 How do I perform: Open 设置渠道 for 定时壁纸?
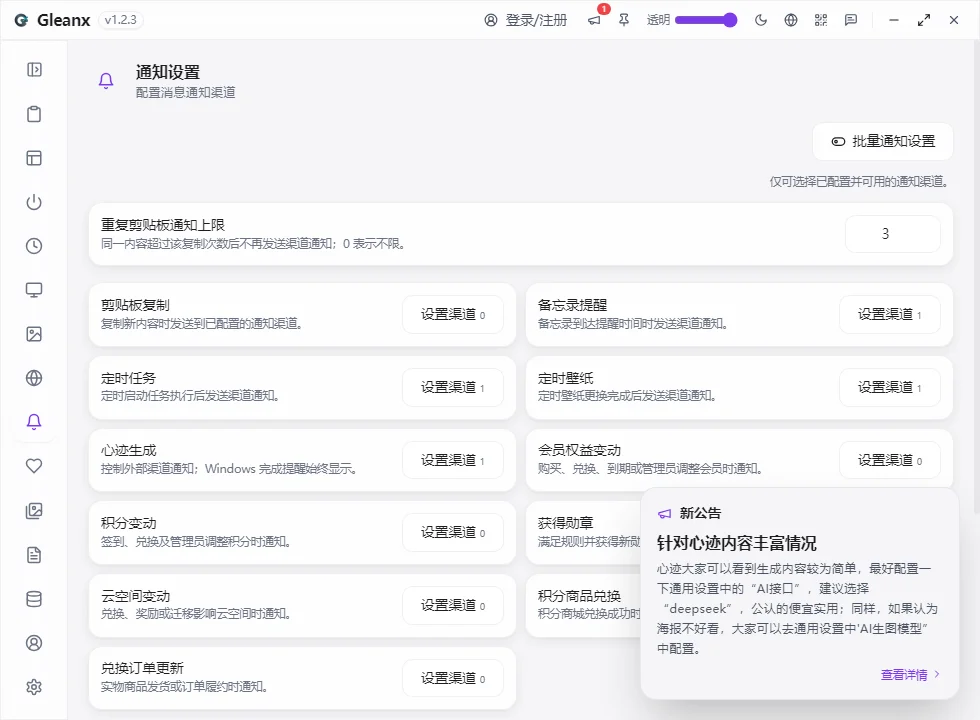[x=890, y=388]
